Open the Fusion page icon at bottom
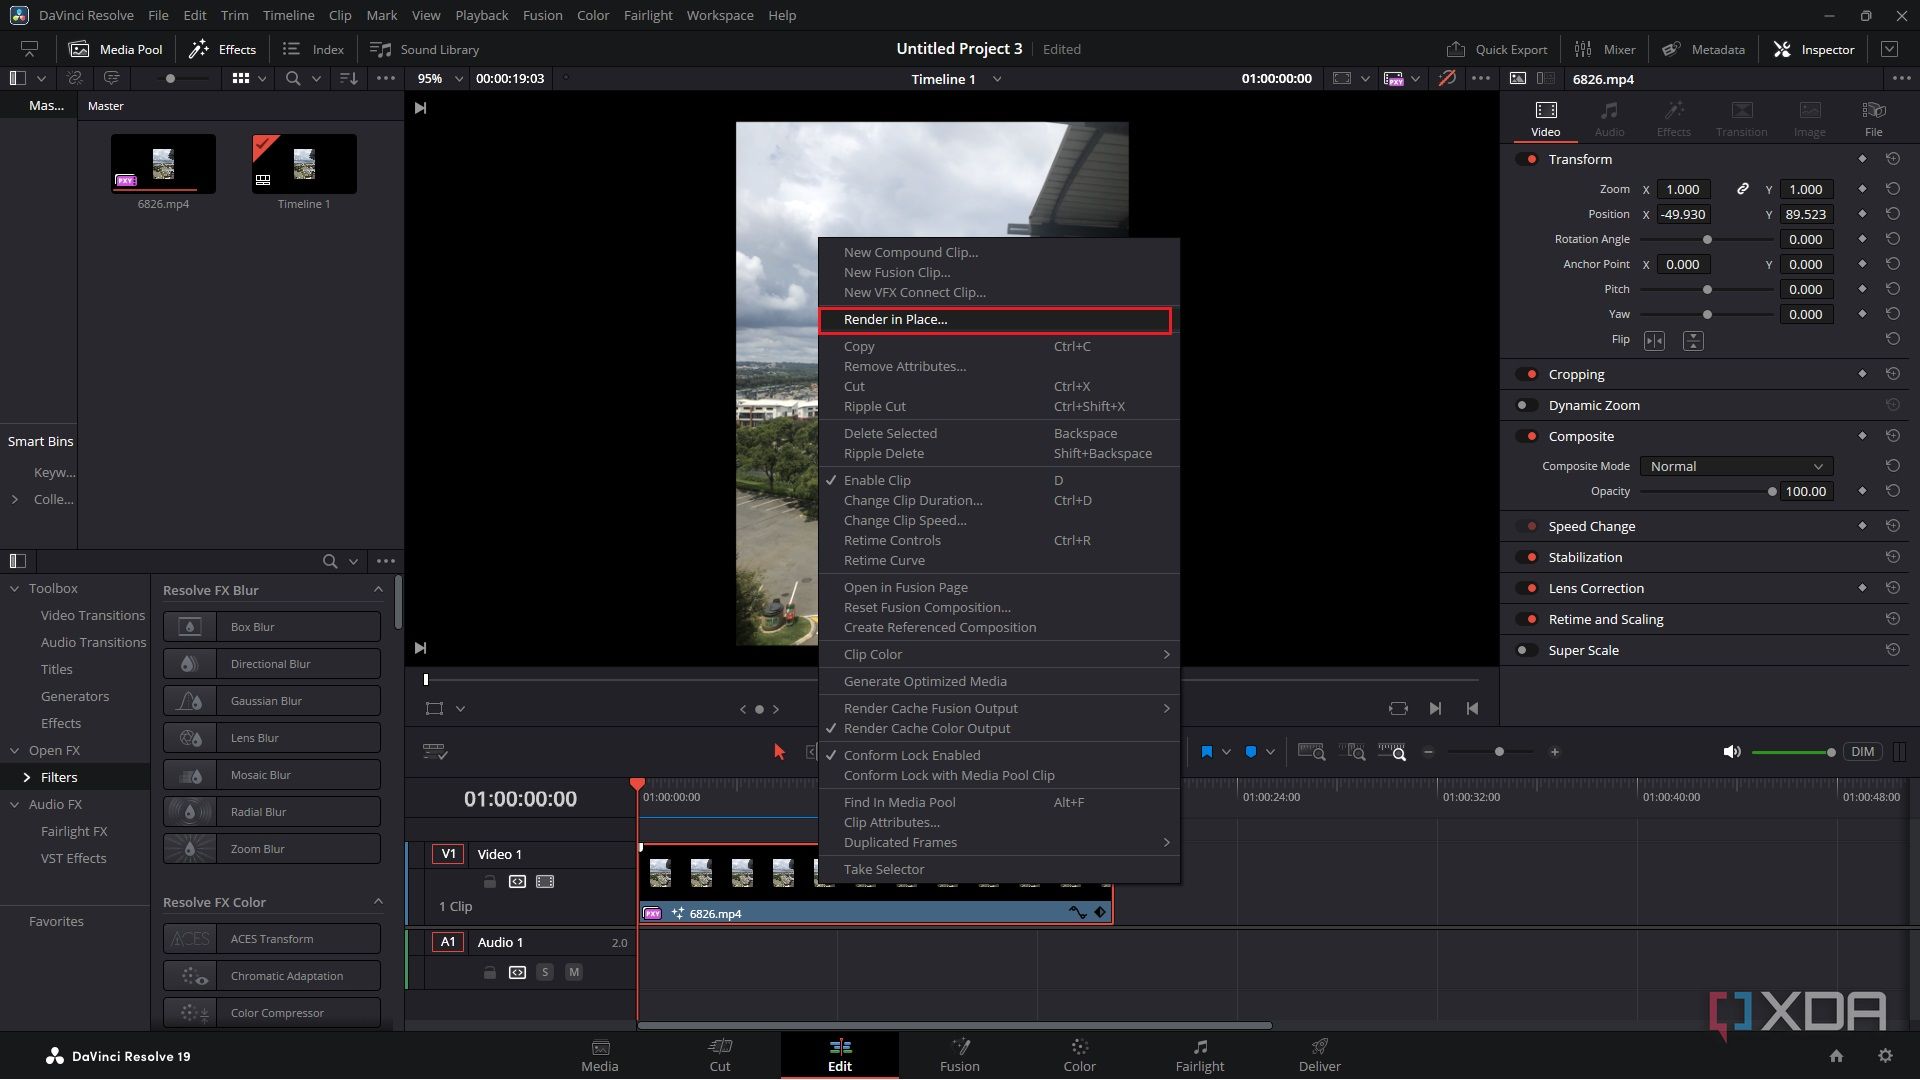 pyautogui.click(x=959, y=1054)
